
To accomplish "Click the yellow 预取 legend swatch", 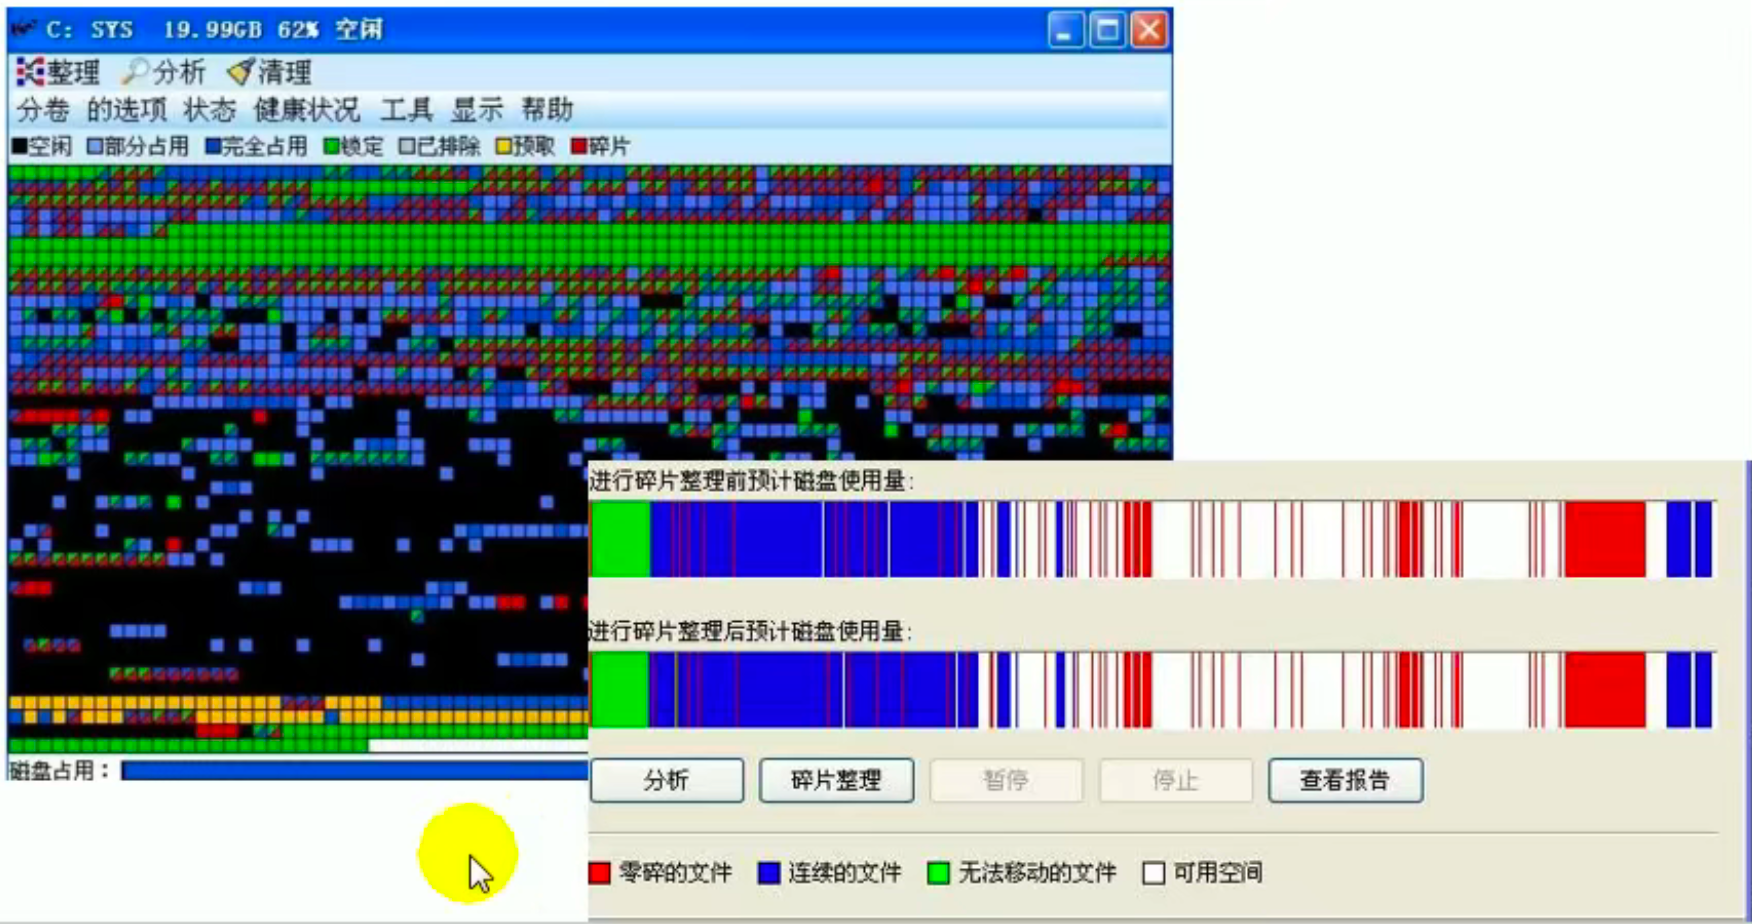I will coord(503,147).
